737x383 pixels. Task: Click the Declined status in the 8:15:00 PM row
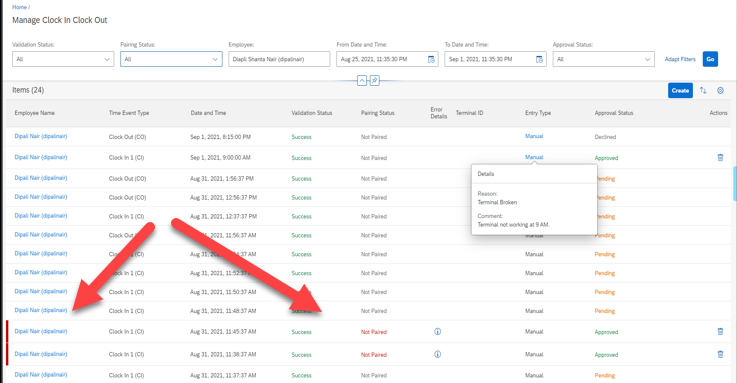(605, 137)
